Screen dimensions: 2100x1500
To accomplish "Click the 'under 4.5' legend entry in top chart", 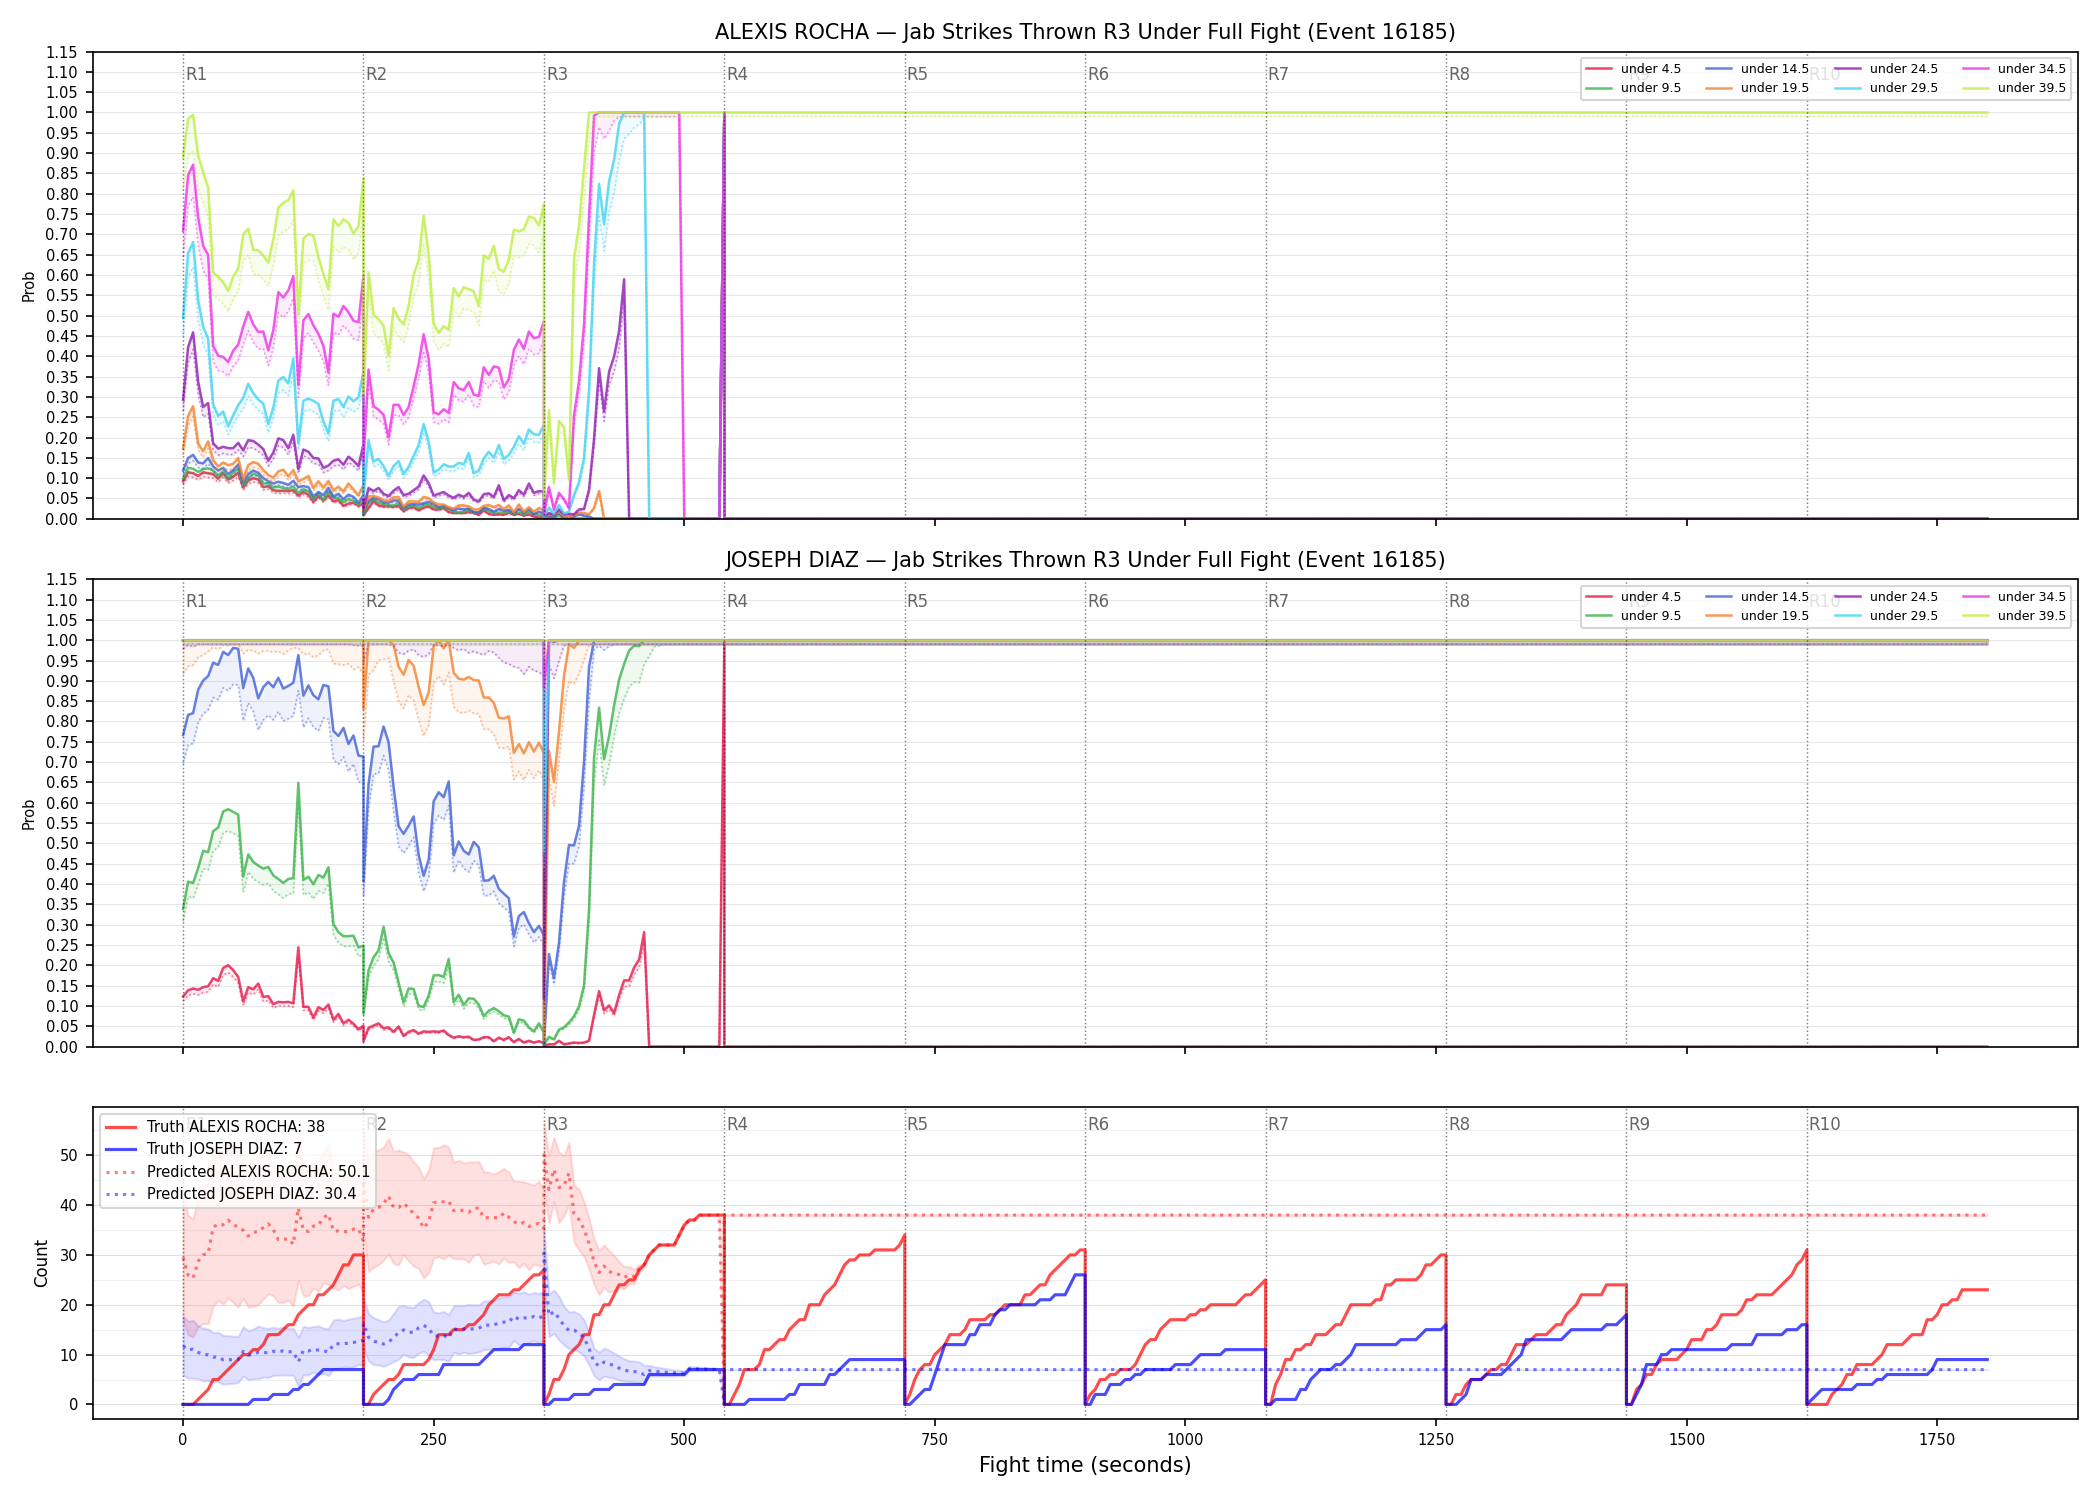I will [1634, 69].
